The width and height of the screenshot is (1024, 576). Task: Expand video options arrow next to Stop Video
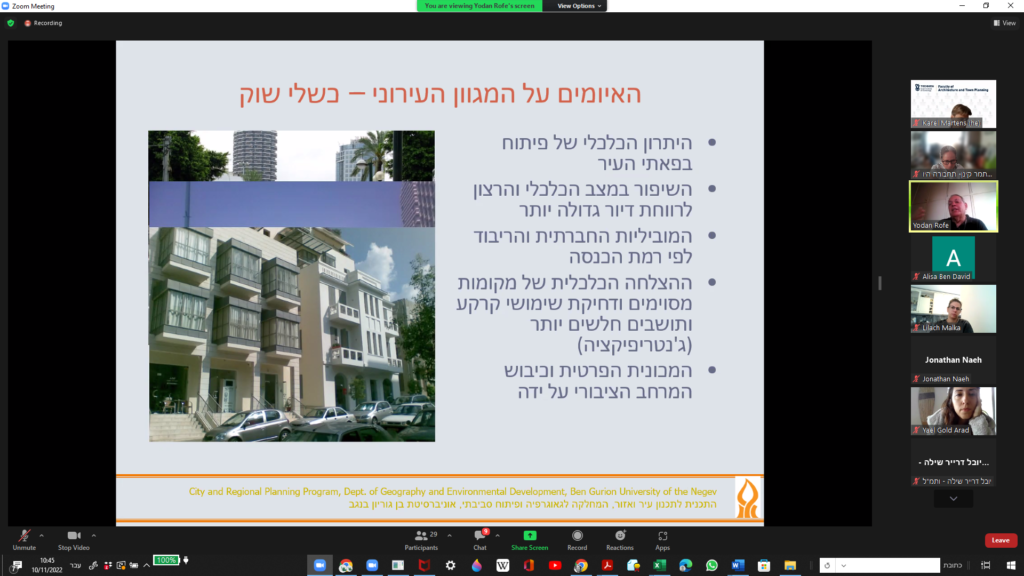pyautogui.click(x=95, y=534)
